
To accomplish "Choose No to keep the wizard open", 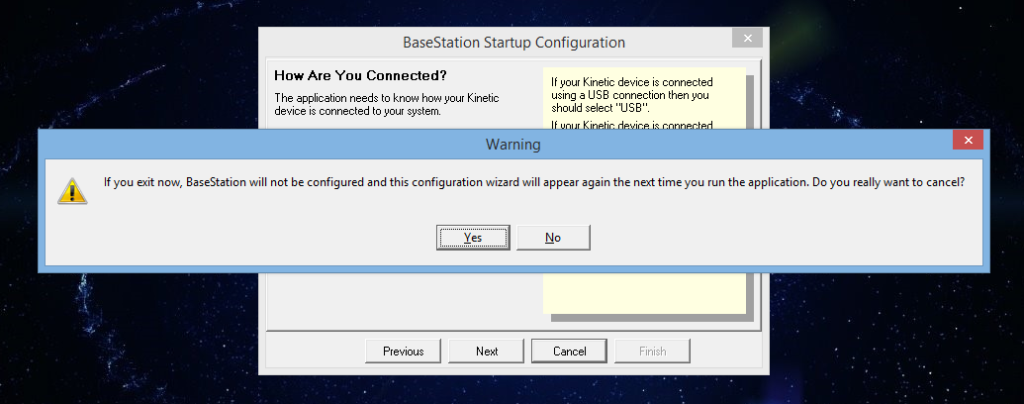I will (553, 238).
